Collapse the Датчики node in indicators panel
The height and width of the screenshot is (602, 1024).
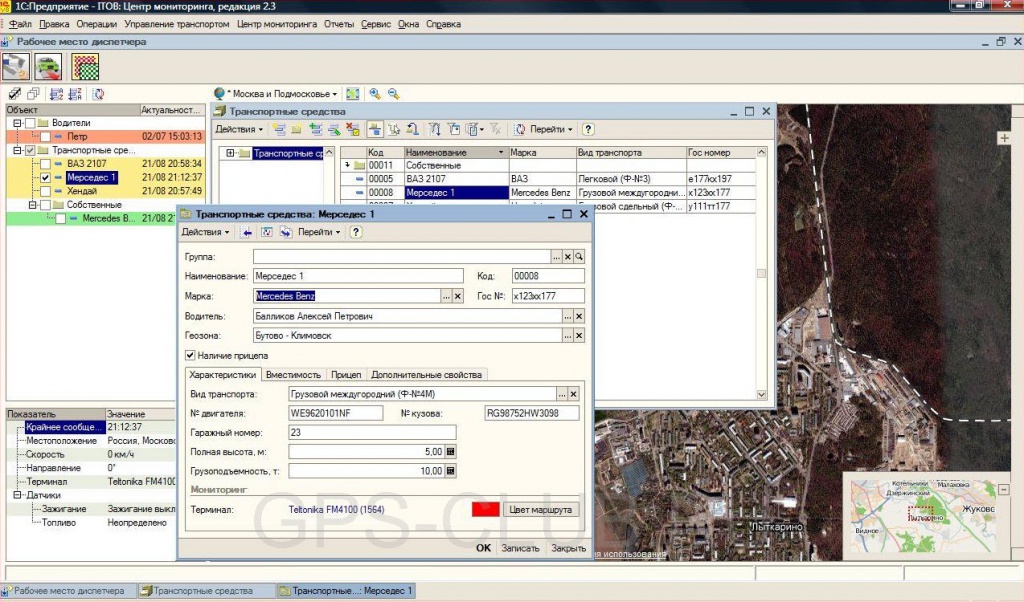[18, 495]
